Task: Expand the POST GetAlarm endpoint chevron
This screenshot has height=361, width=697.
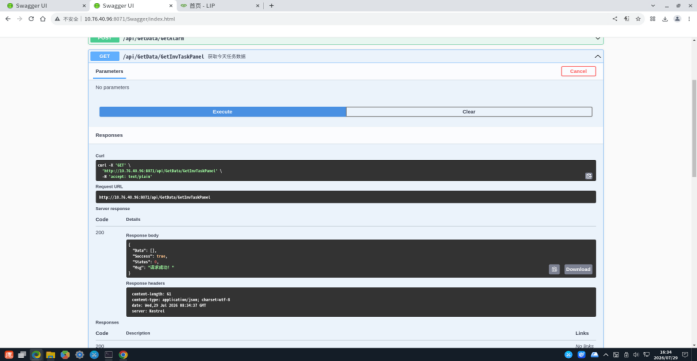Action: (597, 39)
